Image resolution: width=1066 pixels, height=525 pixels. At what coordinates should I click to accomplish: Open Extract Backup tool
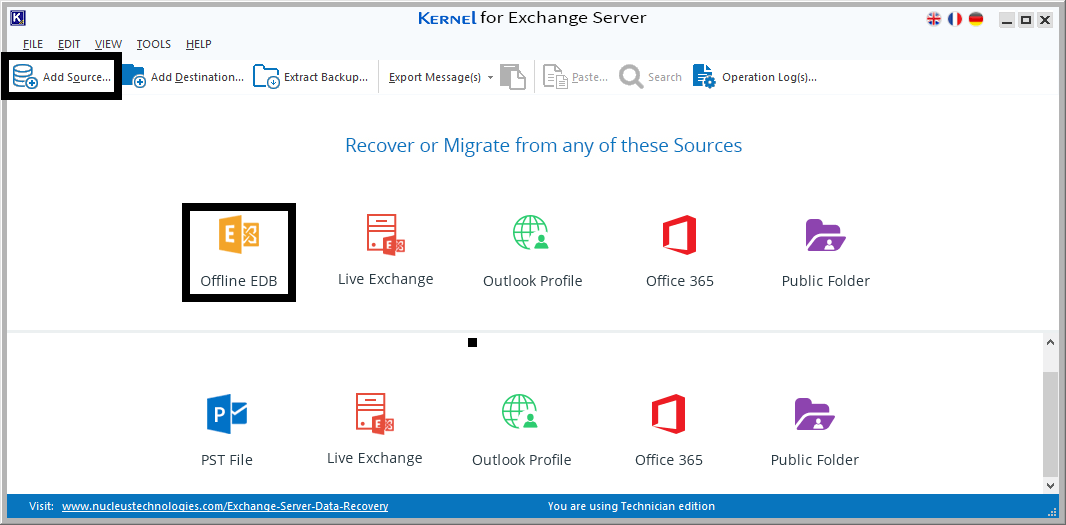point(311,77)
